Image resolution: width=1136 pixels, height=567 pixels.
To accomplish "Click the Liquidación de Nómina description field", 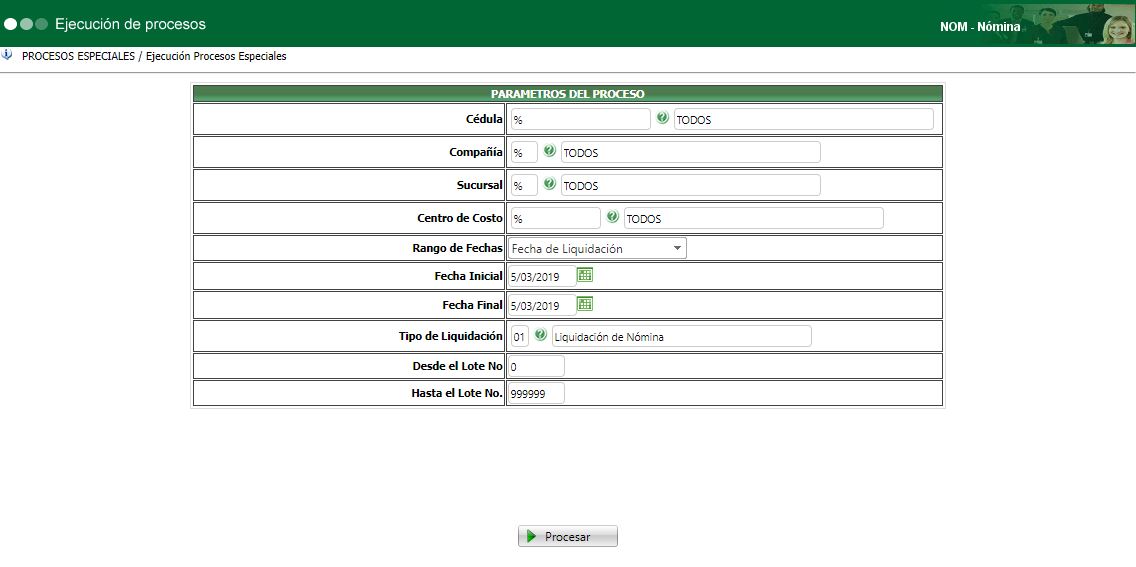I will coord(681,336).
